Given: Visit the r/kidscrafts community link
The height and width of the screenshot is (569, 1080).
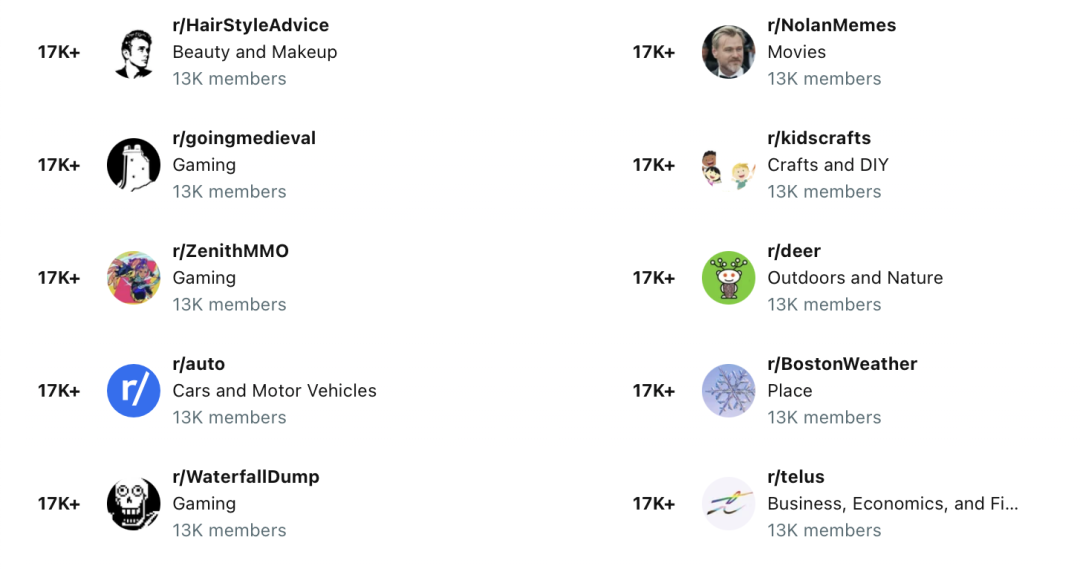Looking at the screenshot, I should pos(819,138).
